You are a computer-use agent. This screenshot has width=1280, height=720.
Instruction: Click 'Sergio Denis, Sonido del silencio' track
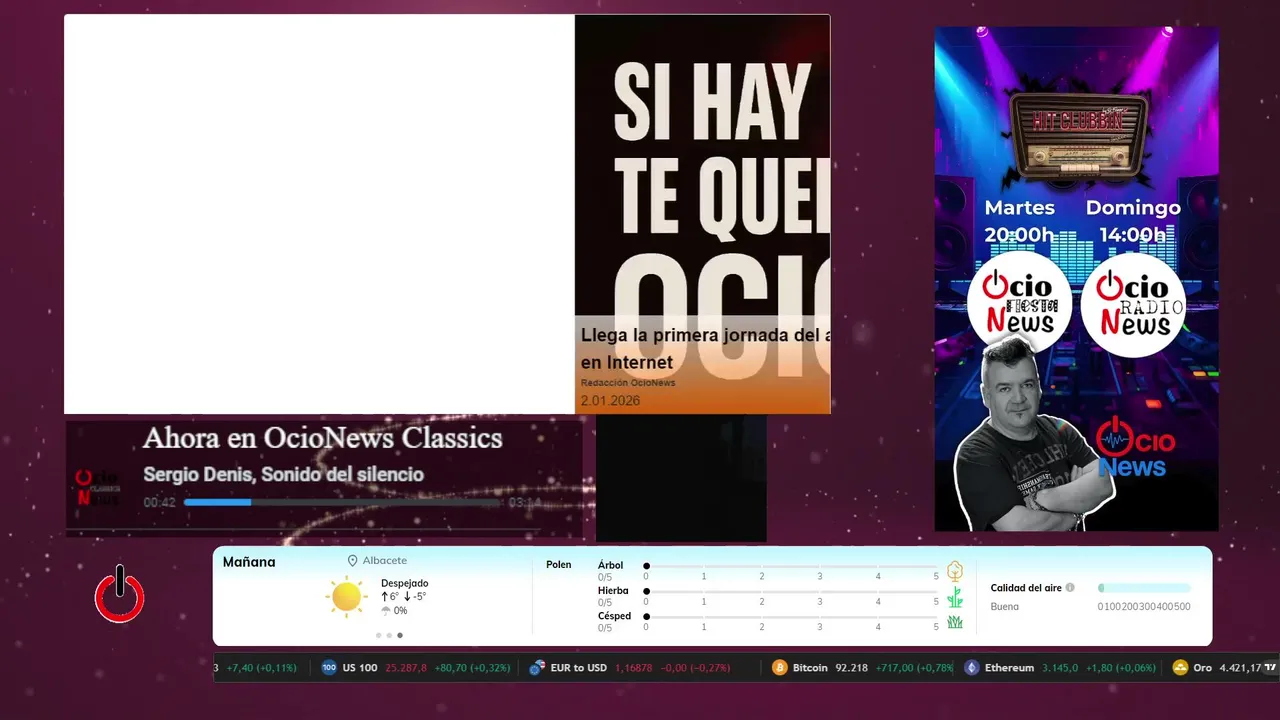[x=283, y=474]
